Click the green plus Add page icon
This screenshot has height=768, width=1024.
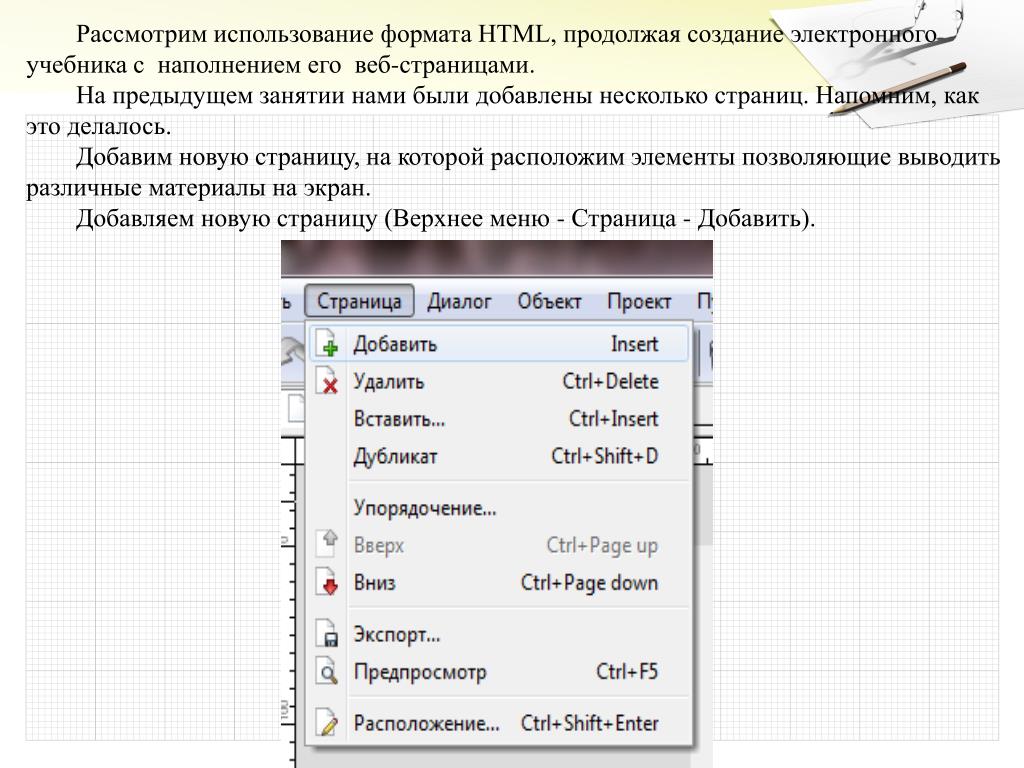pos(327,345)
